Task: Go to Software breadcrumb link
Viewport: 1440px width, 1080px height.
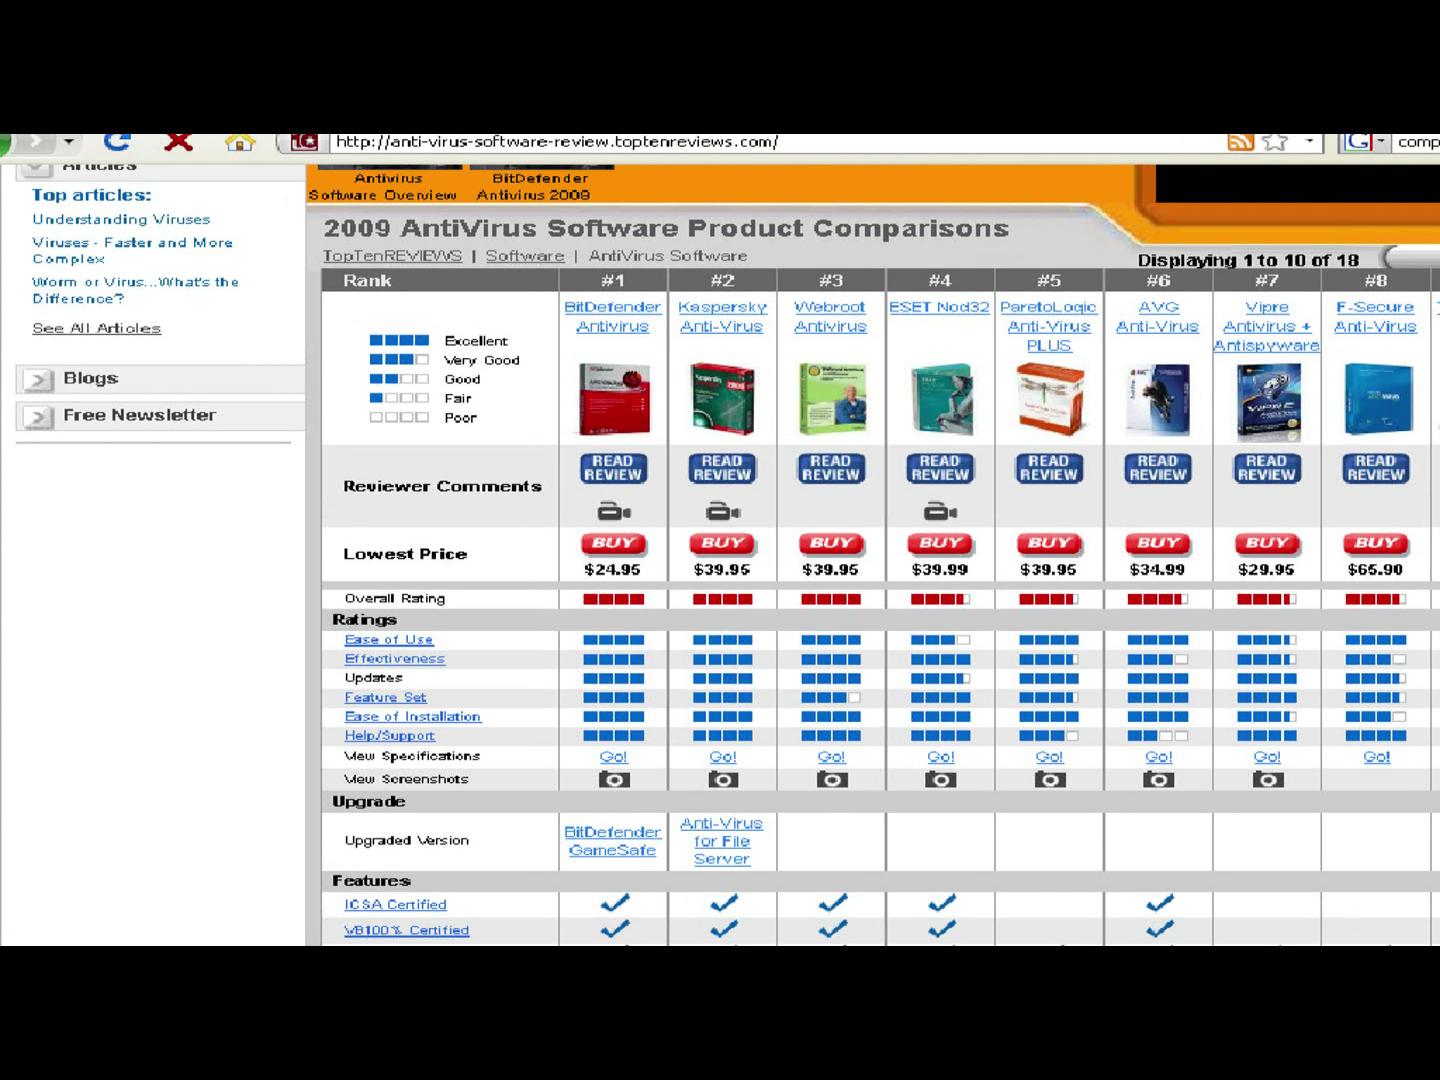Action: (525, 256)
